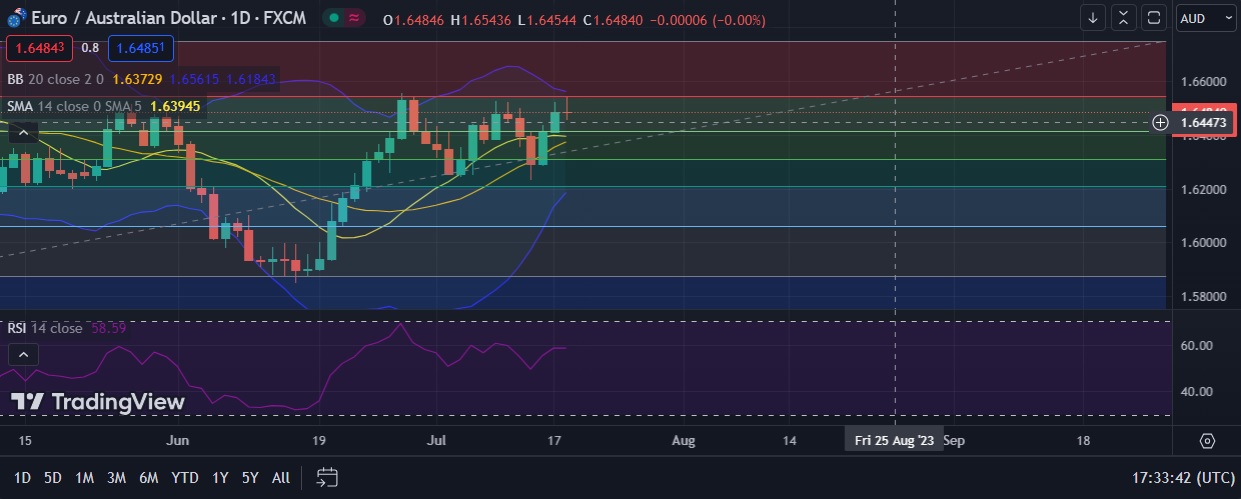Click the plus icon beside price 1.64473
The height and width of the screenshot is (499, 1241).
(1160, 122)
